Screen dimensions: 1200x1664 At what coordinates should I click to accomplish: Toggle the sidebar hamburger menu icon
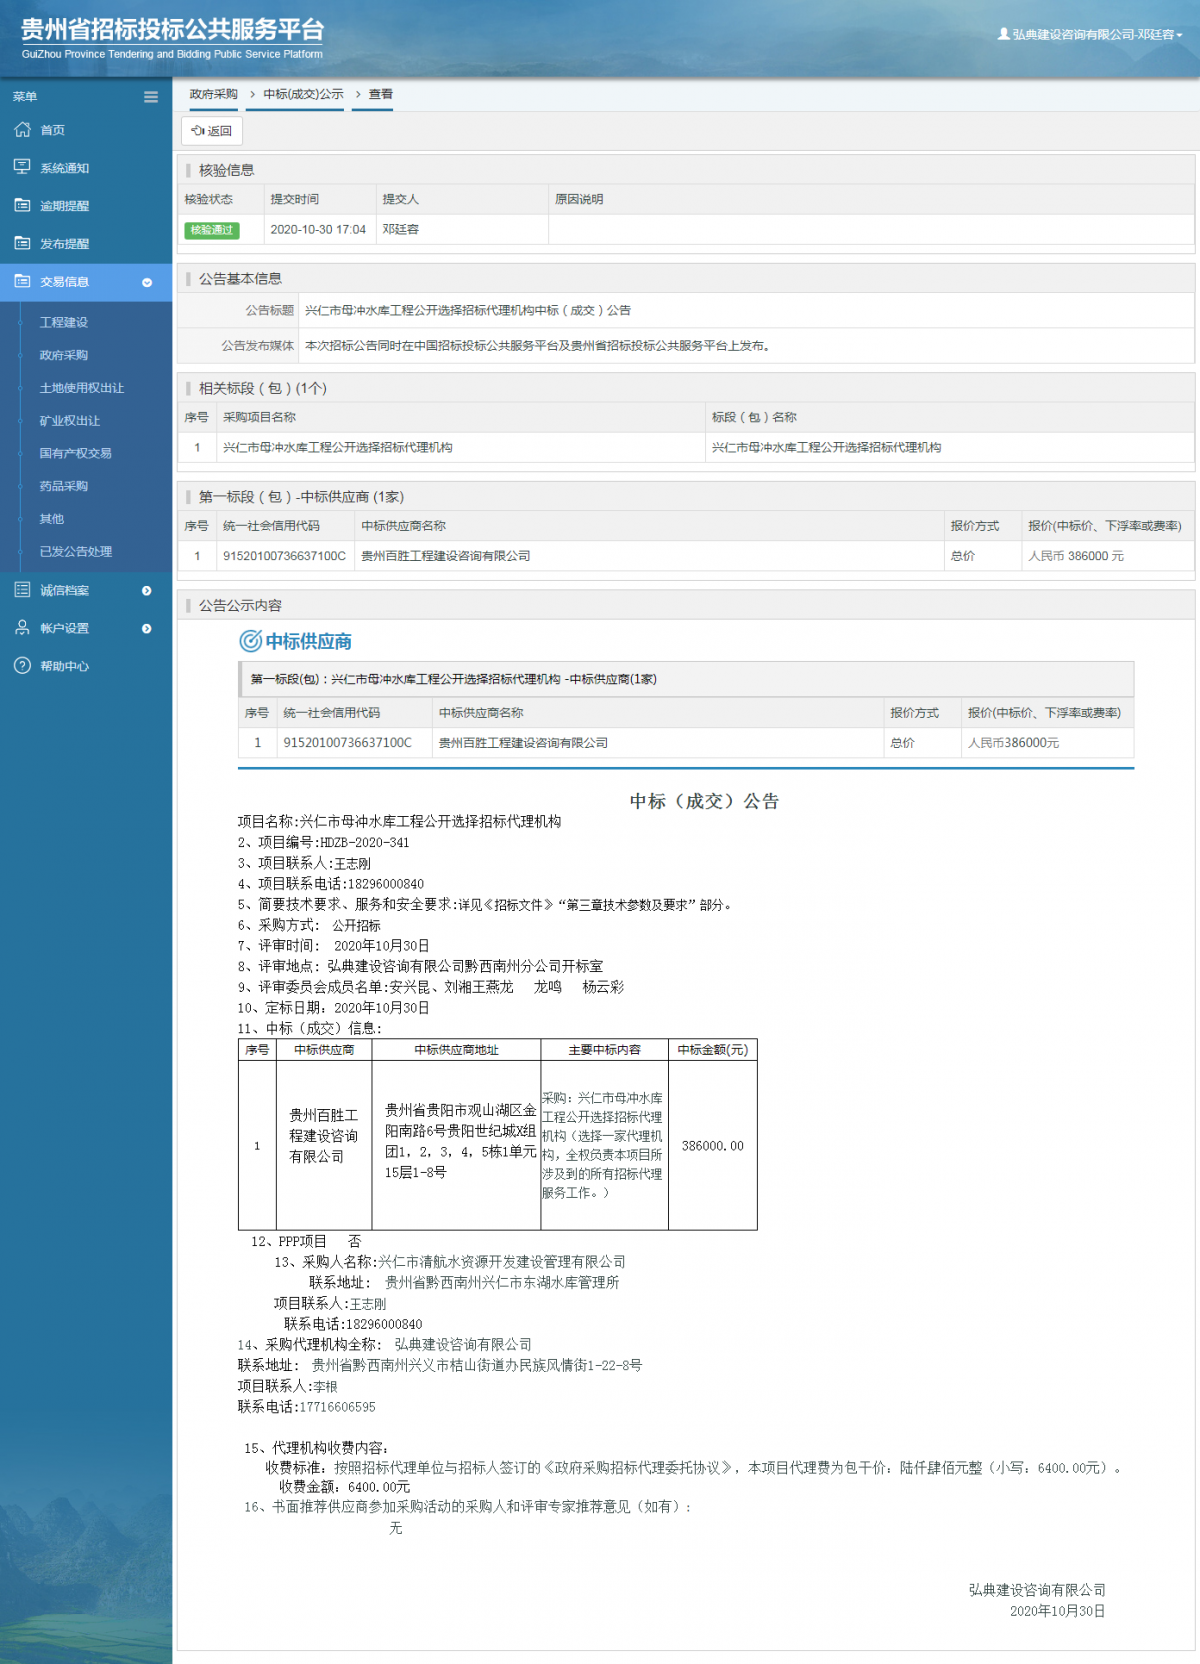pyautogui.click(x=151, y=97)
